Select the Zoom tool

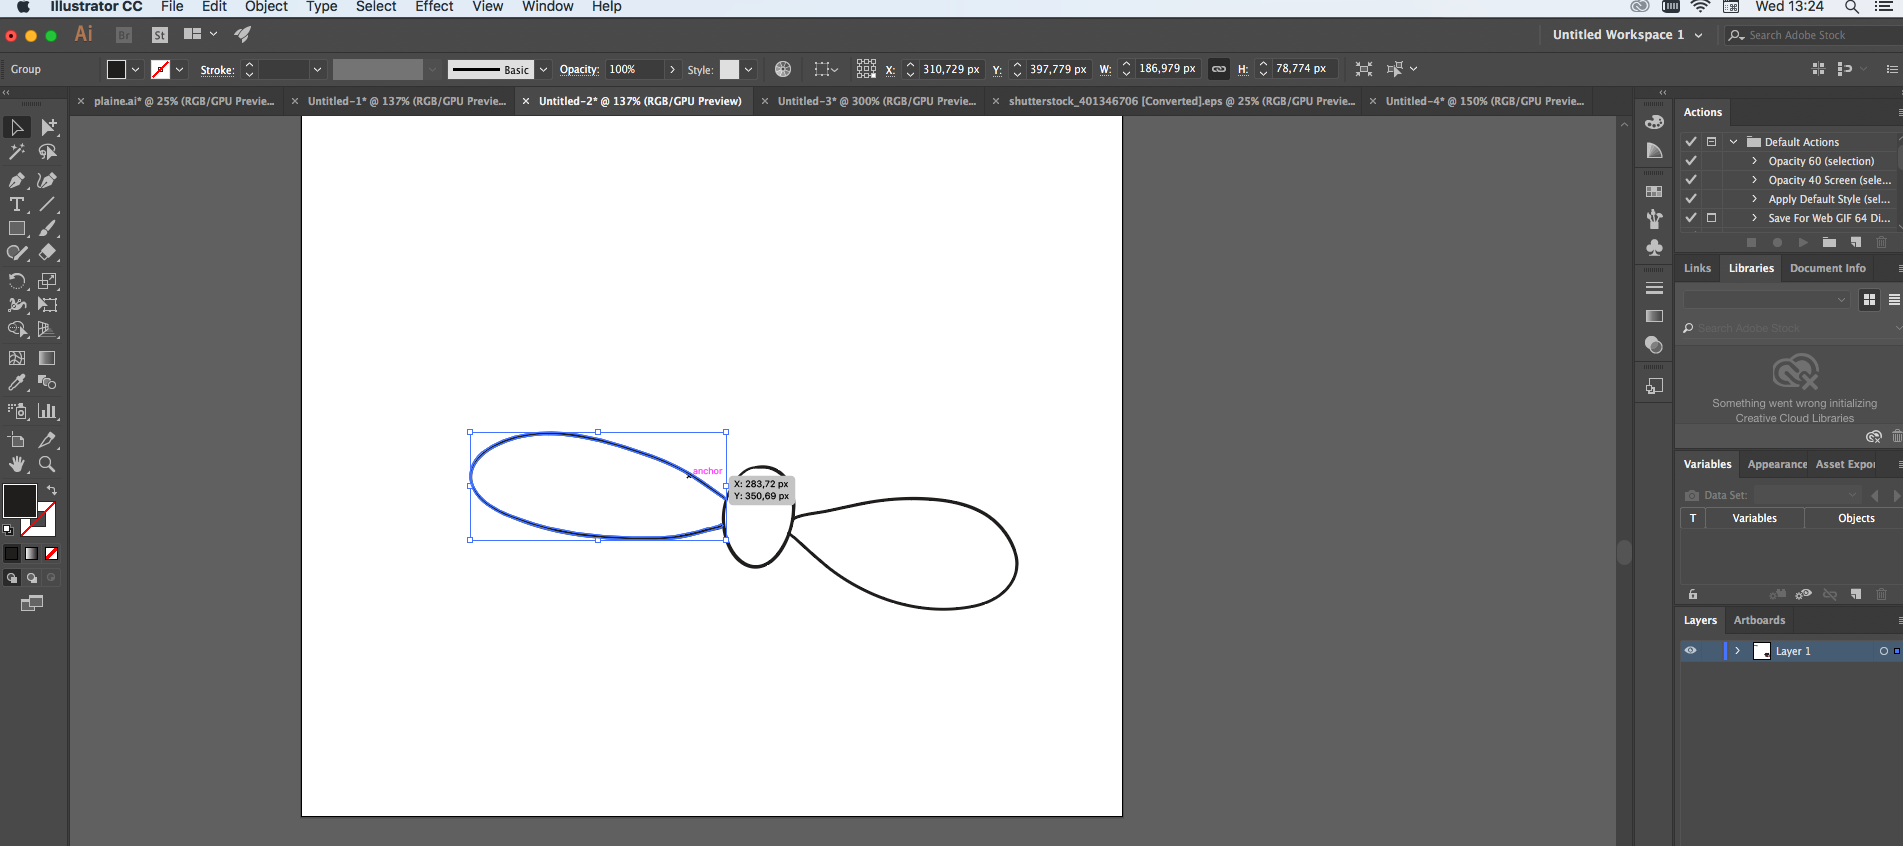coord(47,464)
